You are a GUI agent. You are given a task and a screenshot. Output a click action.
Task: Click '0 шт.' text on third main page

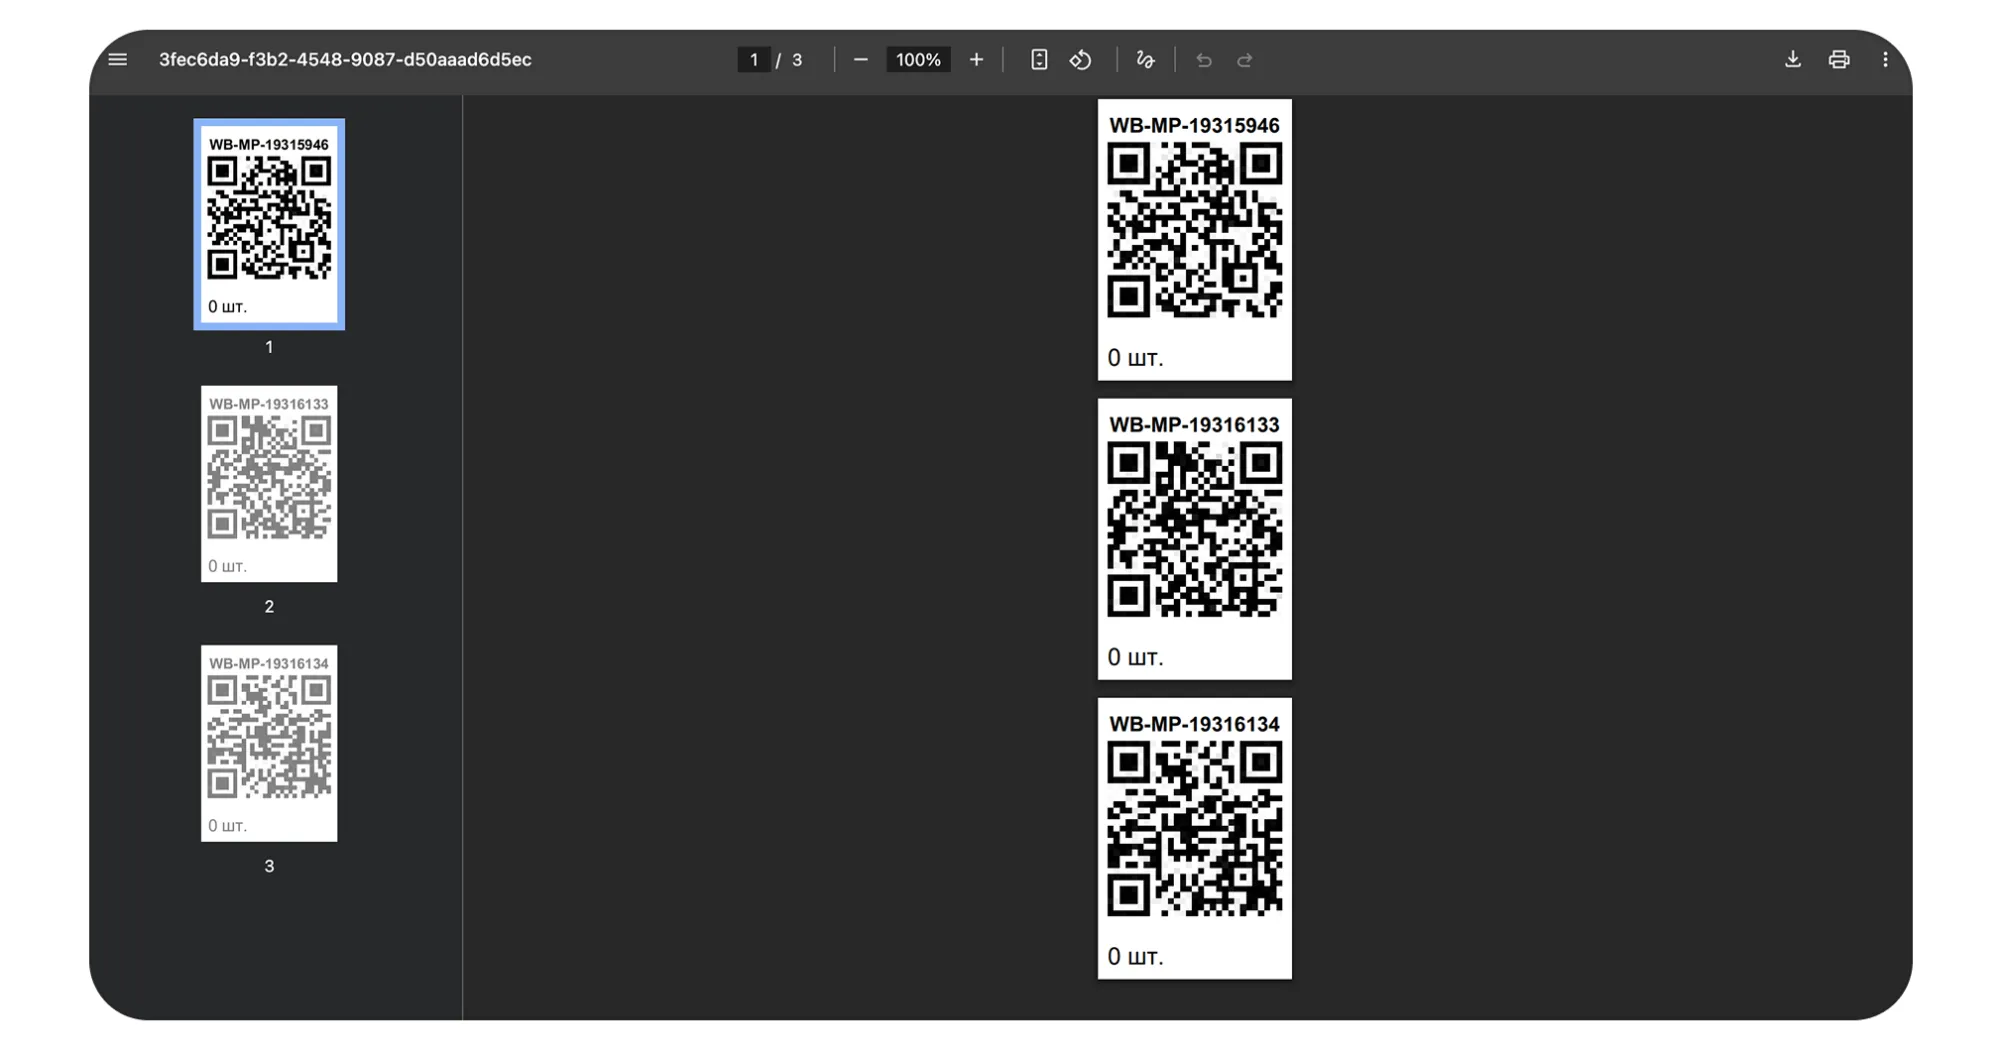(x=1135, y=956)
